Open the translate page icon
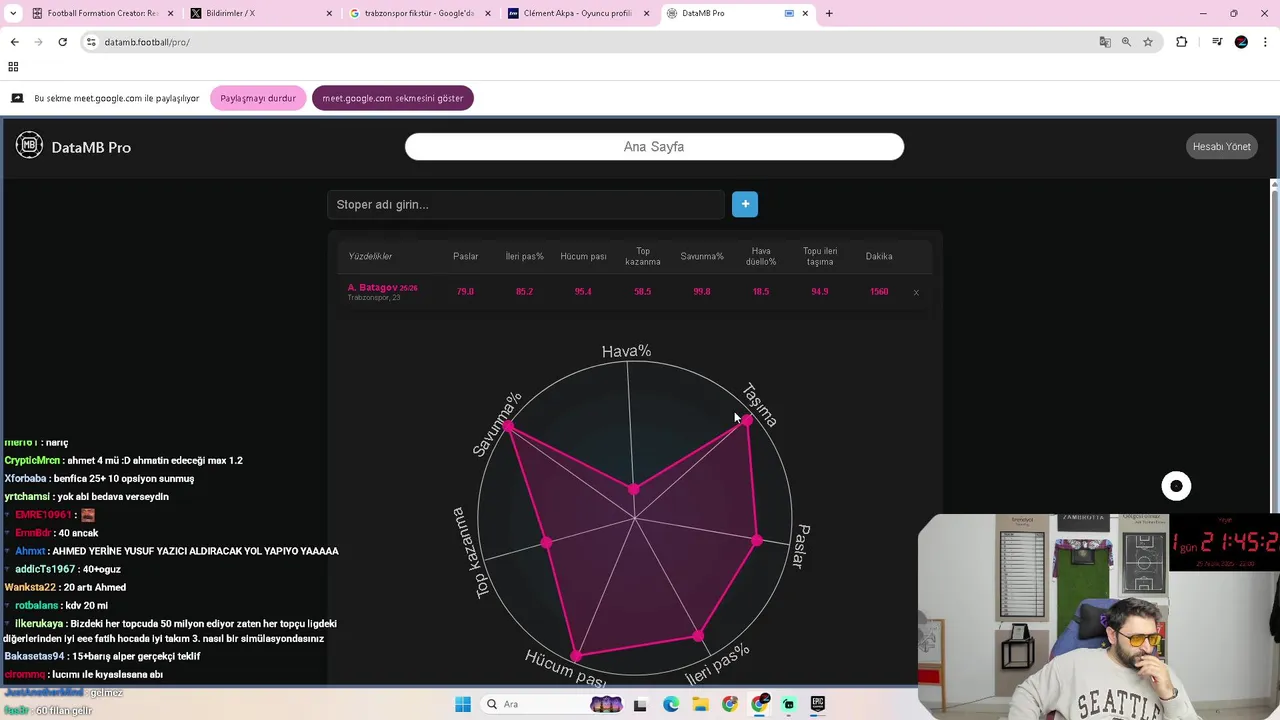The width and height of the screenshot is (1280, 720). (x=1105, y=42)
